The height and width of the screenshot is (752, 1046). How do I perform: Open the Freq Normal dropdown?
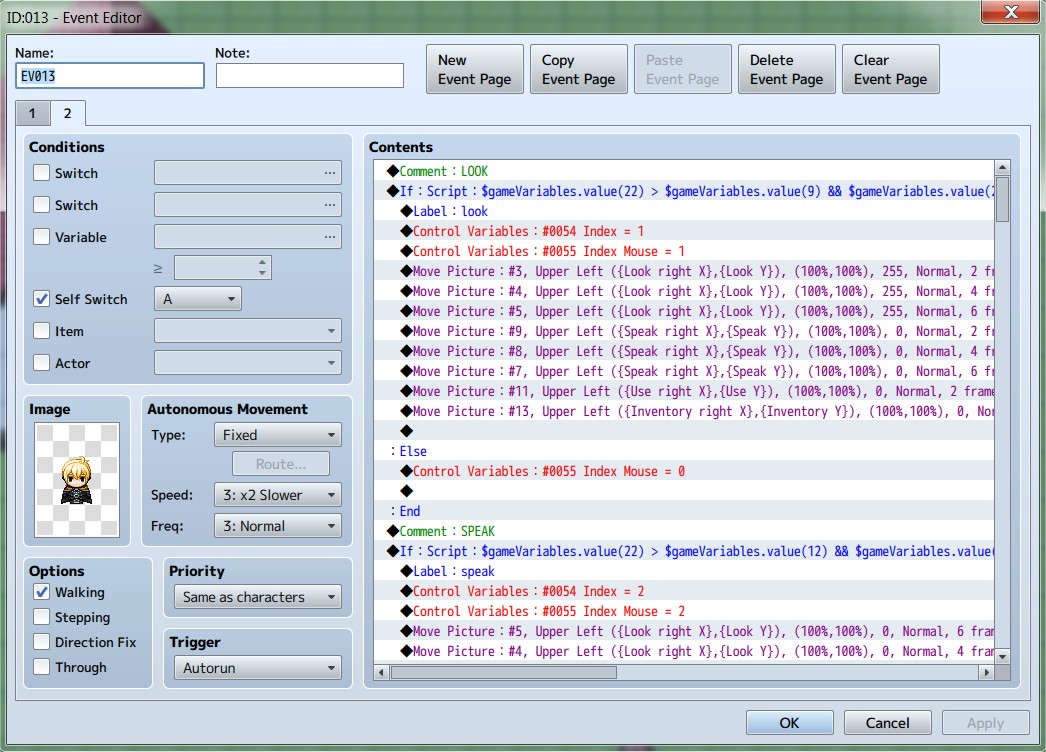[278, 526]
